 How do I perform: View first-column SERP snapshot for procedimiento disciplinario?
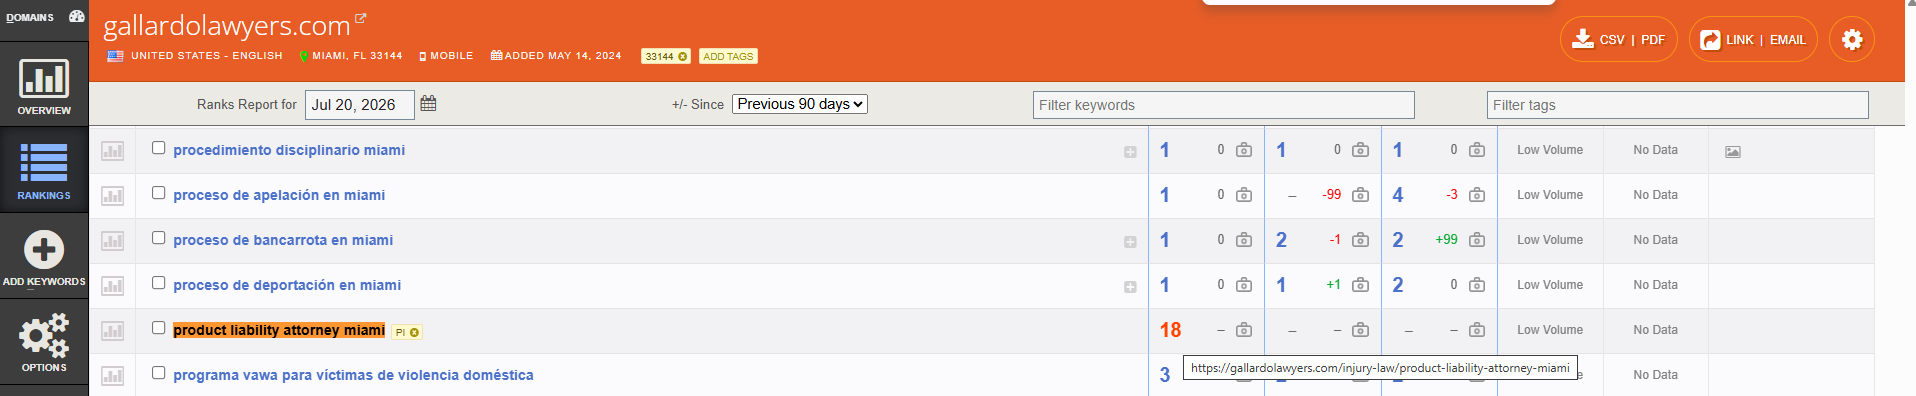click(x=1244, y=150)
